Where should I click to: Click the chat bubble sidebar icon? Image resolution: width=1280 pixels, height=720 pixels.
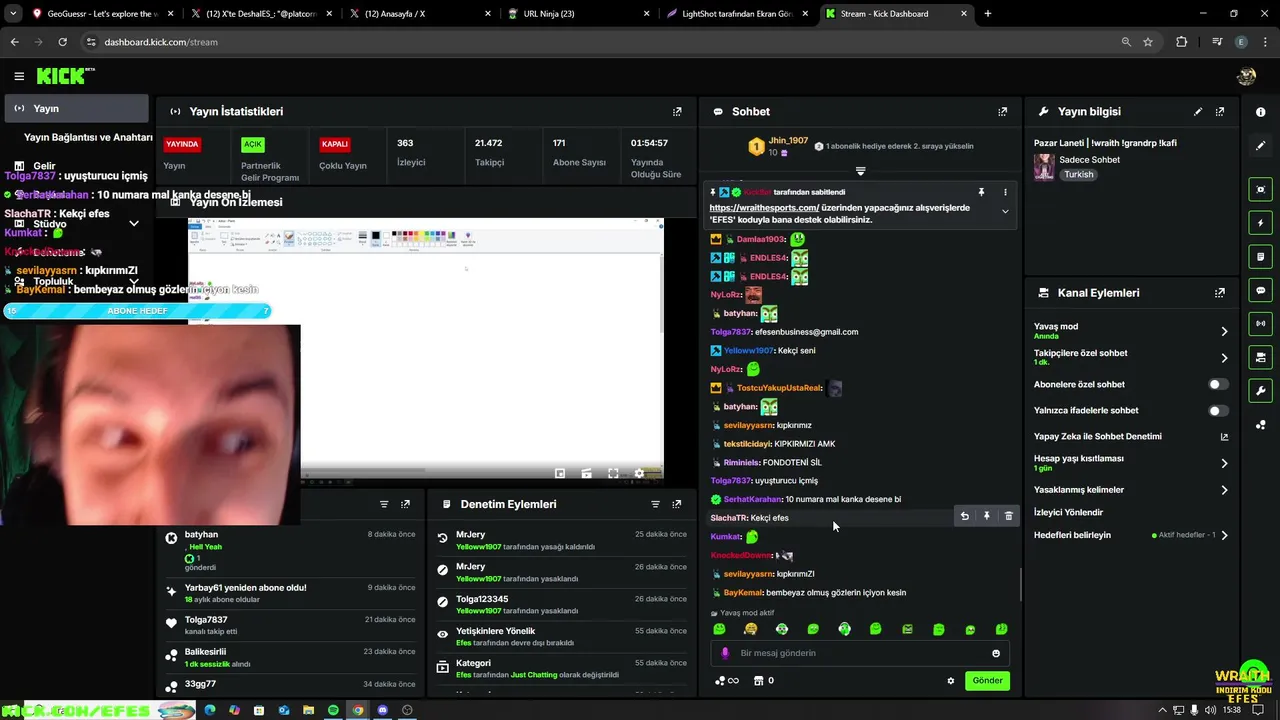click(x=1260, y=290)
